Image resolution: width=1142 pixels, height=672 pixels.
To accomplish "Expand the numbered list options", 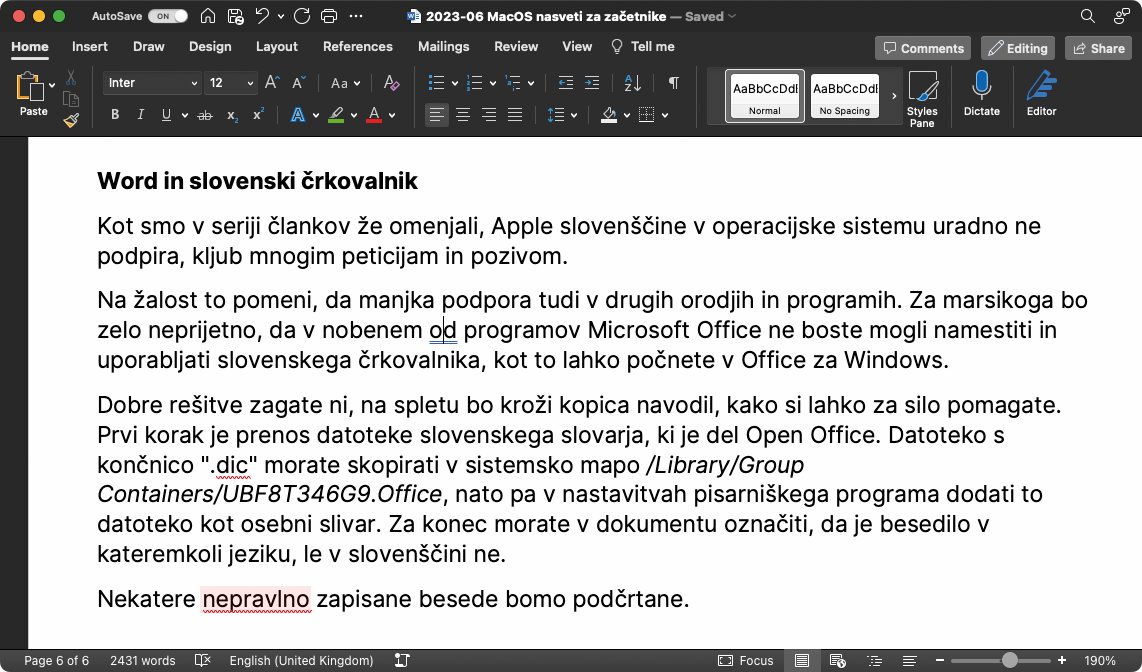I will click(x=493, y=84).
